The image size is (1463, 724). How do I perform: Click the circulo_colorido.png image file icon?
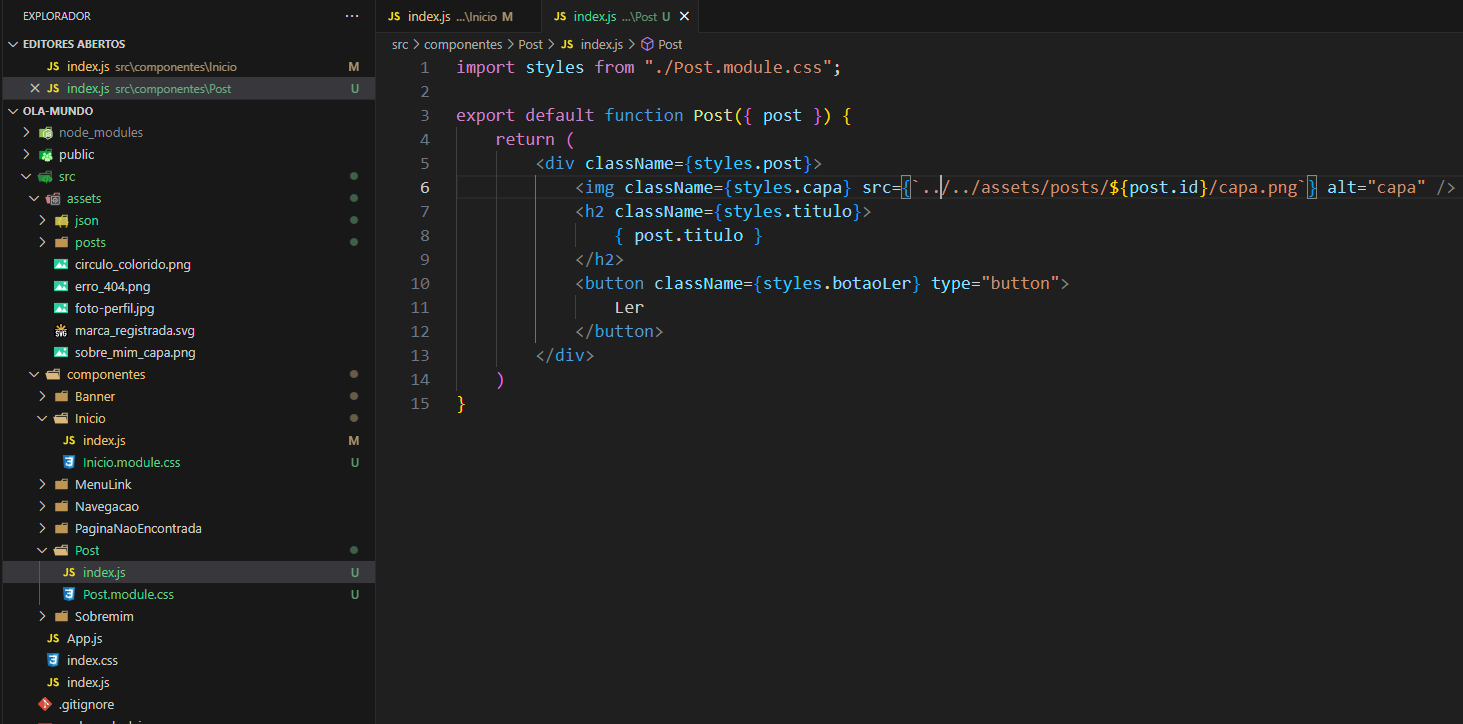pos(60,264)
